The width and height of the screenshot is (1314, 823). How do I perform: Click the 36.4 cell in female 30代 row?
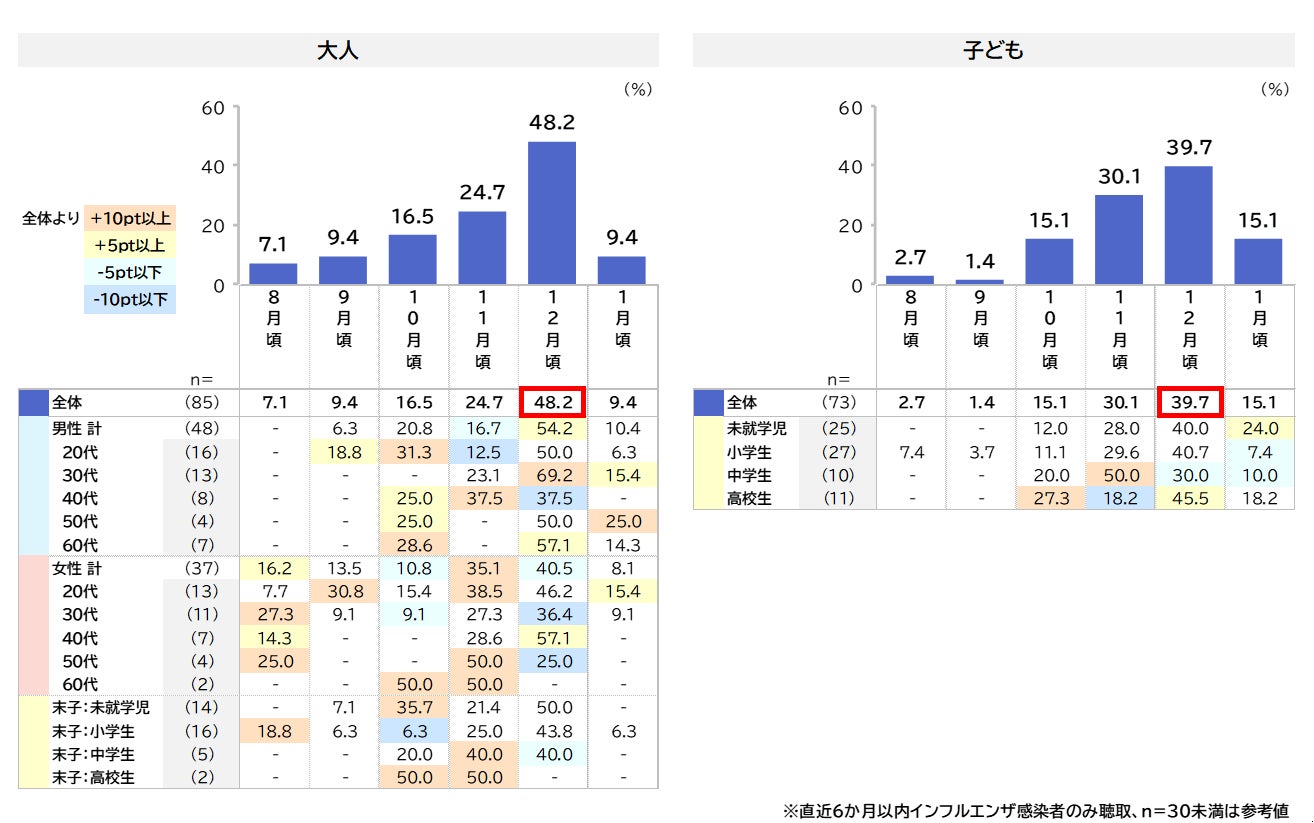[x=552, y=614]
